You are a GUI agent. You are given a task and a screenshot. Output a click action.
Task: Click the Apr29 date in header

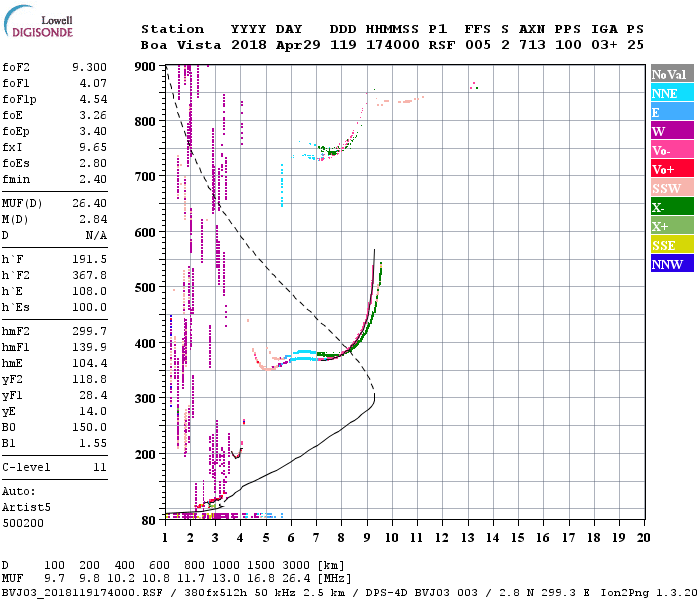click(298, 45)
